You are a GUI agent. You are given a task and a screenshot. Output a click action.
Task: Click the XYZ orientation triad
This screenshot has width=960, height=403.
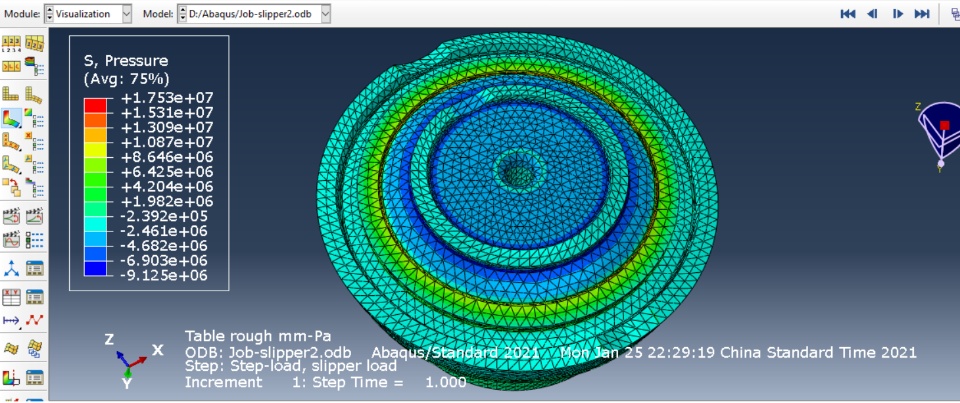(x=135, y=360)
